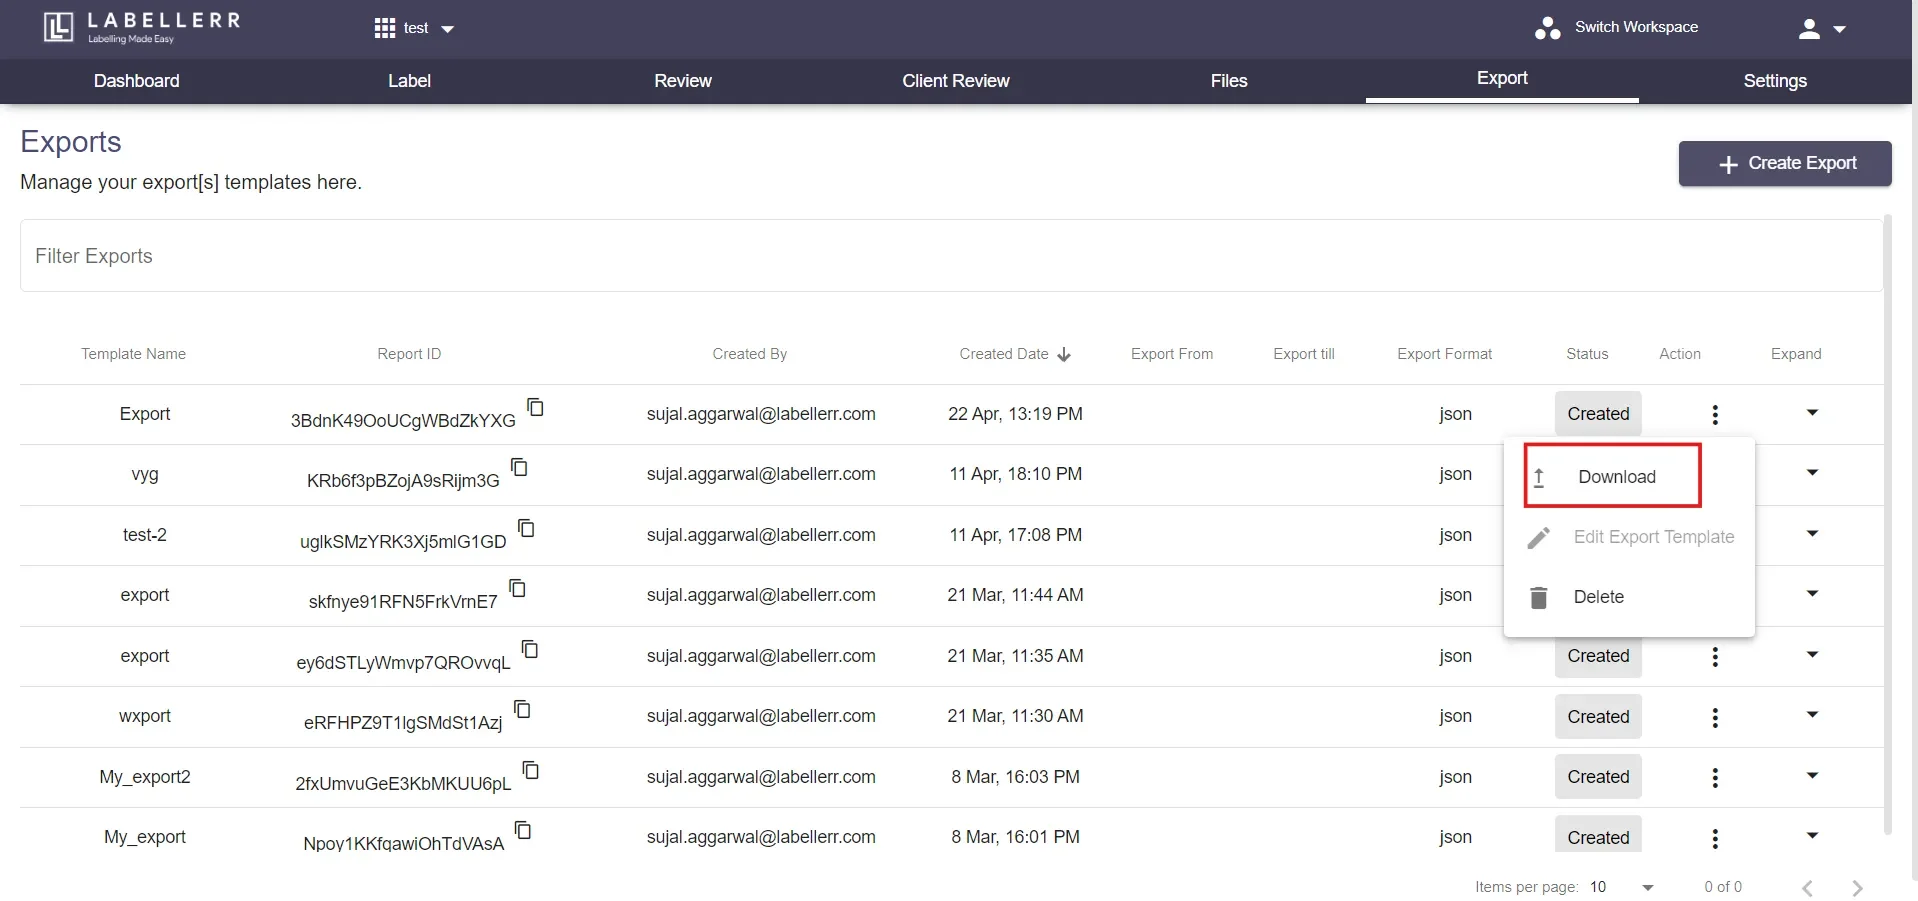This screenshot has height=901, width=1918.
Task: Click date 22 Apr, 13:19 PM
Action: pyautogui.click(x=1015, y=414)
